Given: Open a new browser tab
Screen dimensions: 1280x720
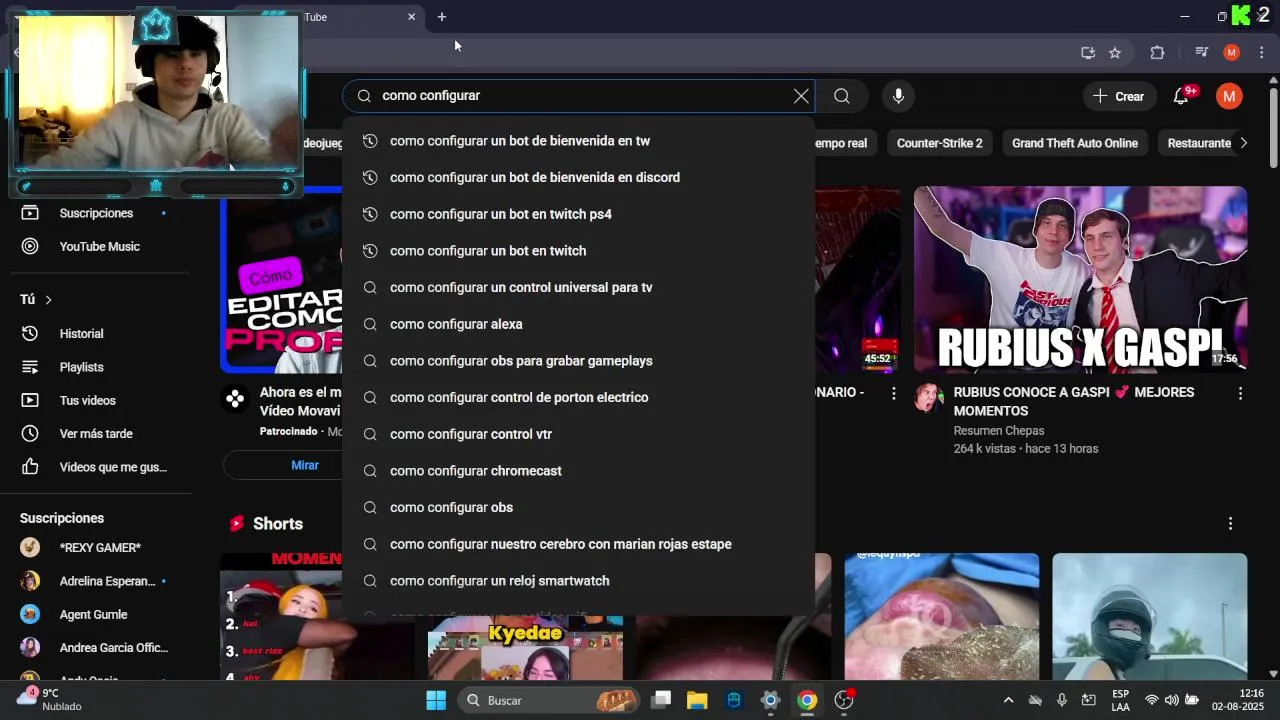Looking at the screenshot, I should click(x=441, y=17).
